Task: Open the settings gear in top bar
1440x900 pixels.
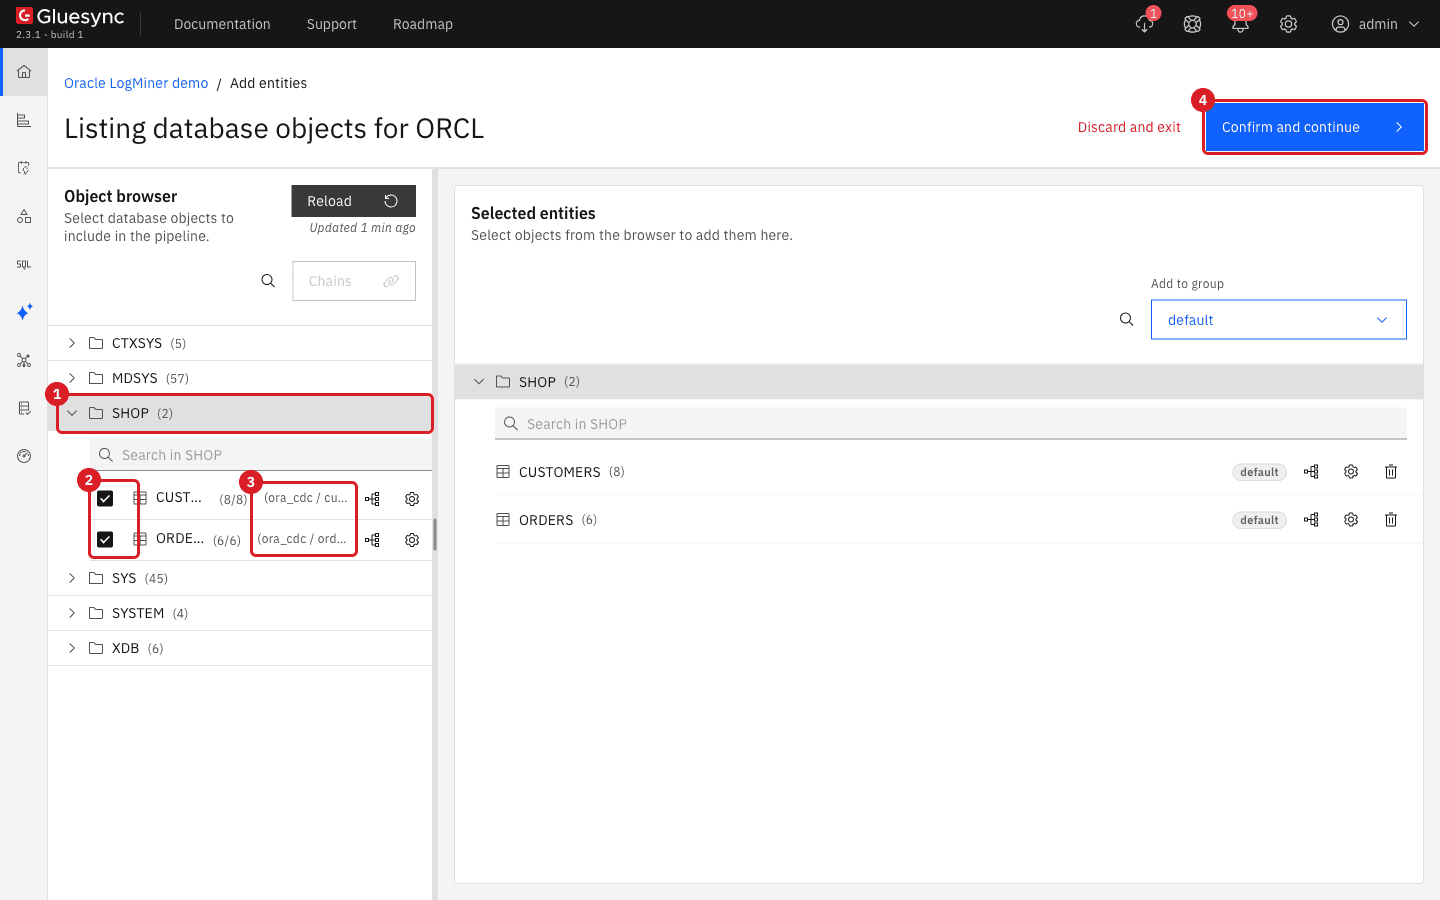Action: point(1288,24)
